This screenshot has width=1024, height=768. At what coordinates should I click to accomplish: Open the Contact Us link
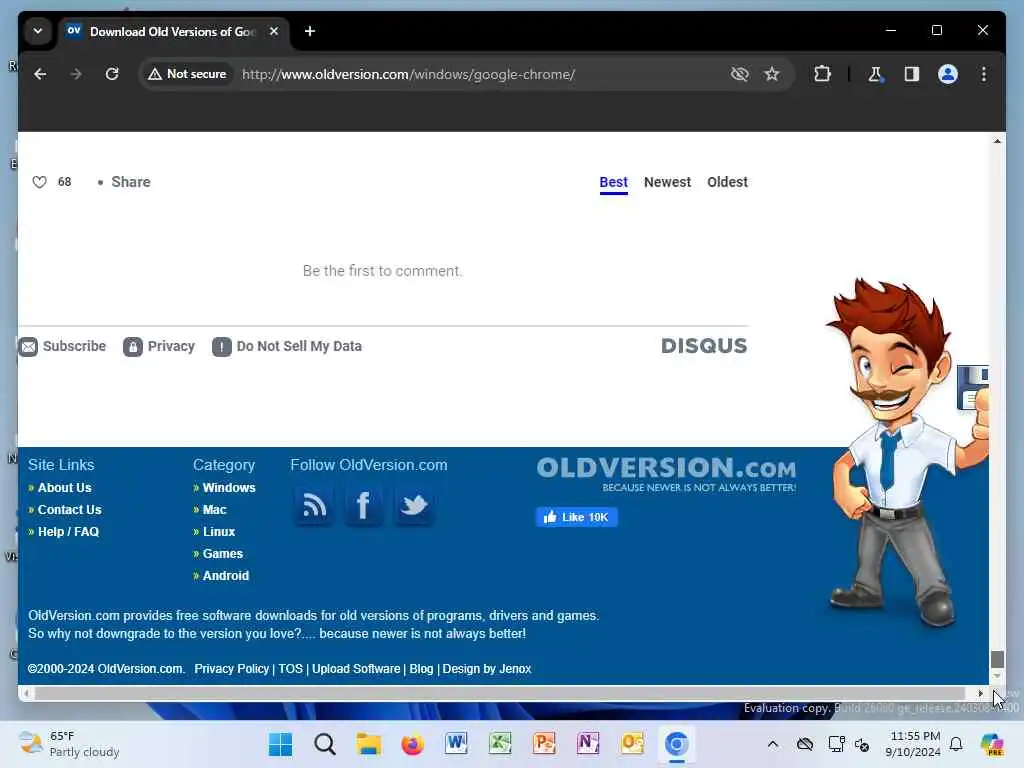coord(69,509)
